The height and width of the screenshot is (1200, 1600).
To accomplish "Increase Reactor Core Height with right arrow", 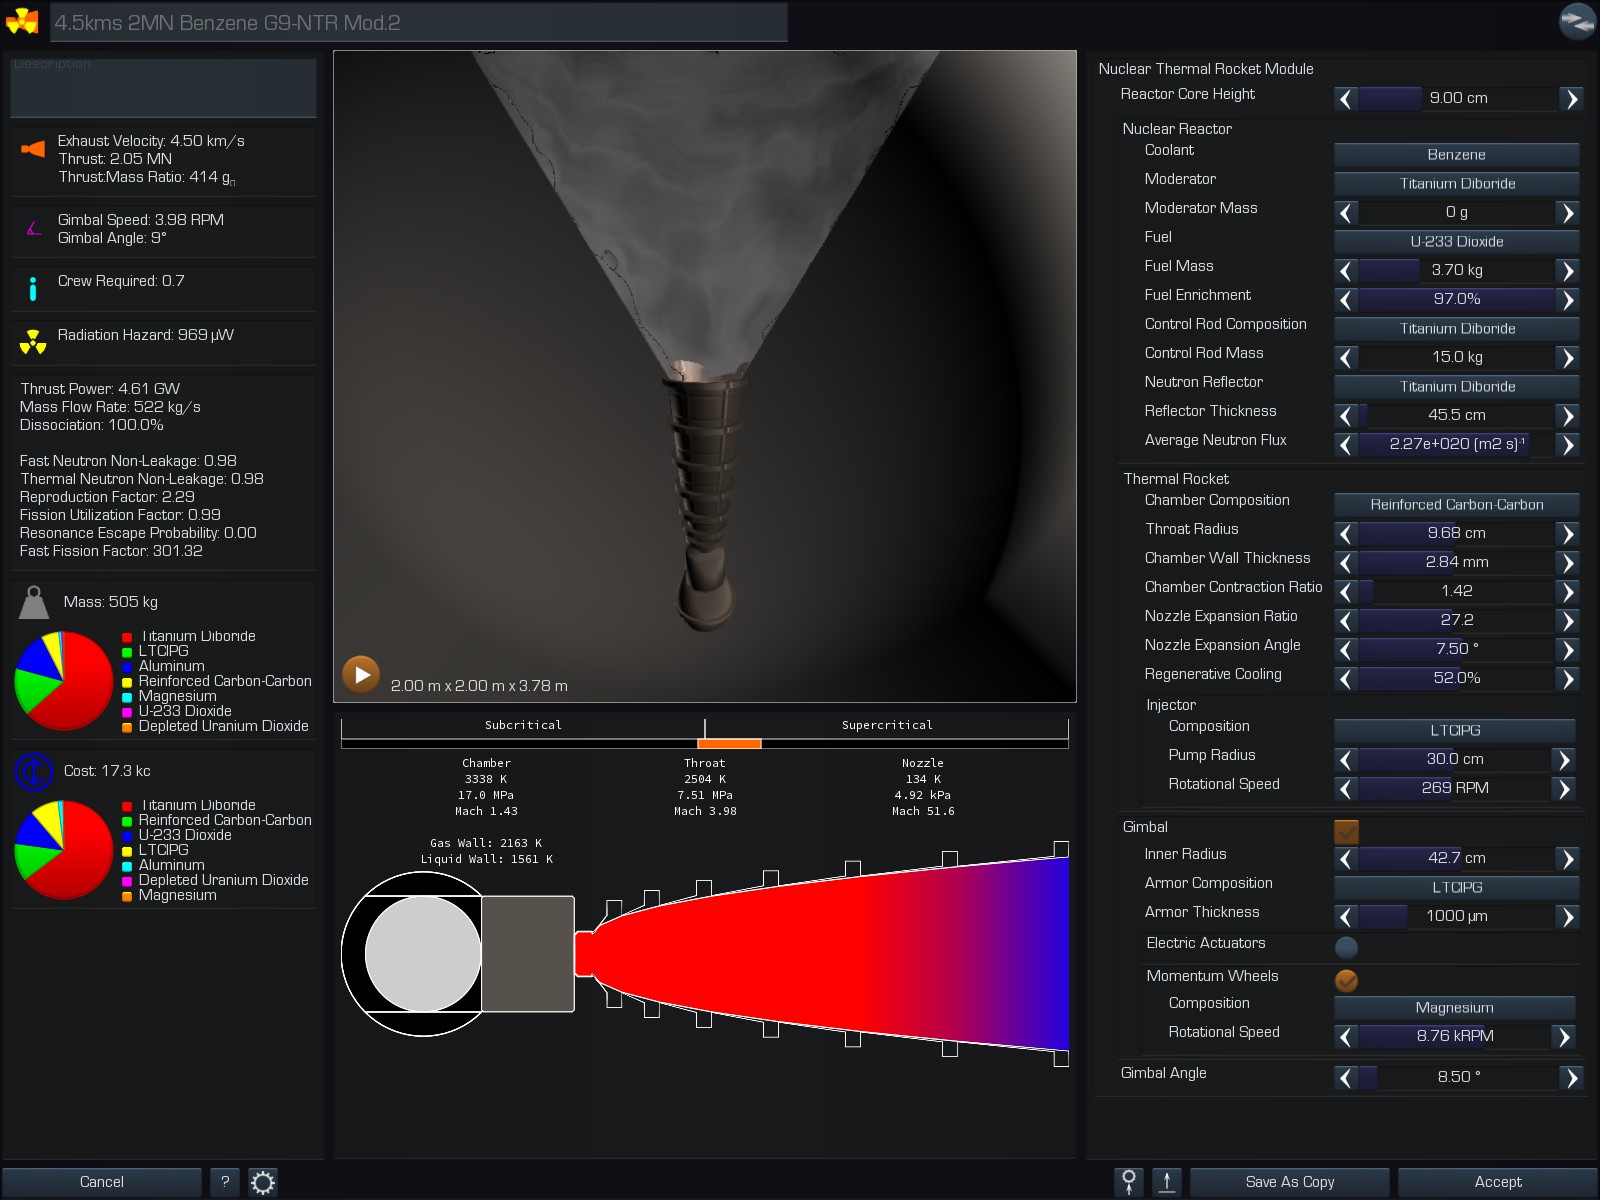I will (1571, 99).
